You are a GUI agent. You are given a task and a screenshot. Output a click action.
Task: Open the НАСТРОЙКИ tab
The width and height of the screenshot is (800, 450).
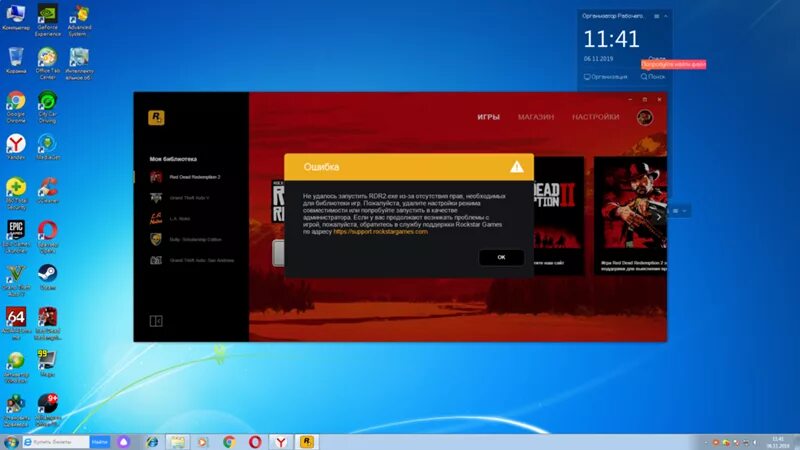[595, 117]
